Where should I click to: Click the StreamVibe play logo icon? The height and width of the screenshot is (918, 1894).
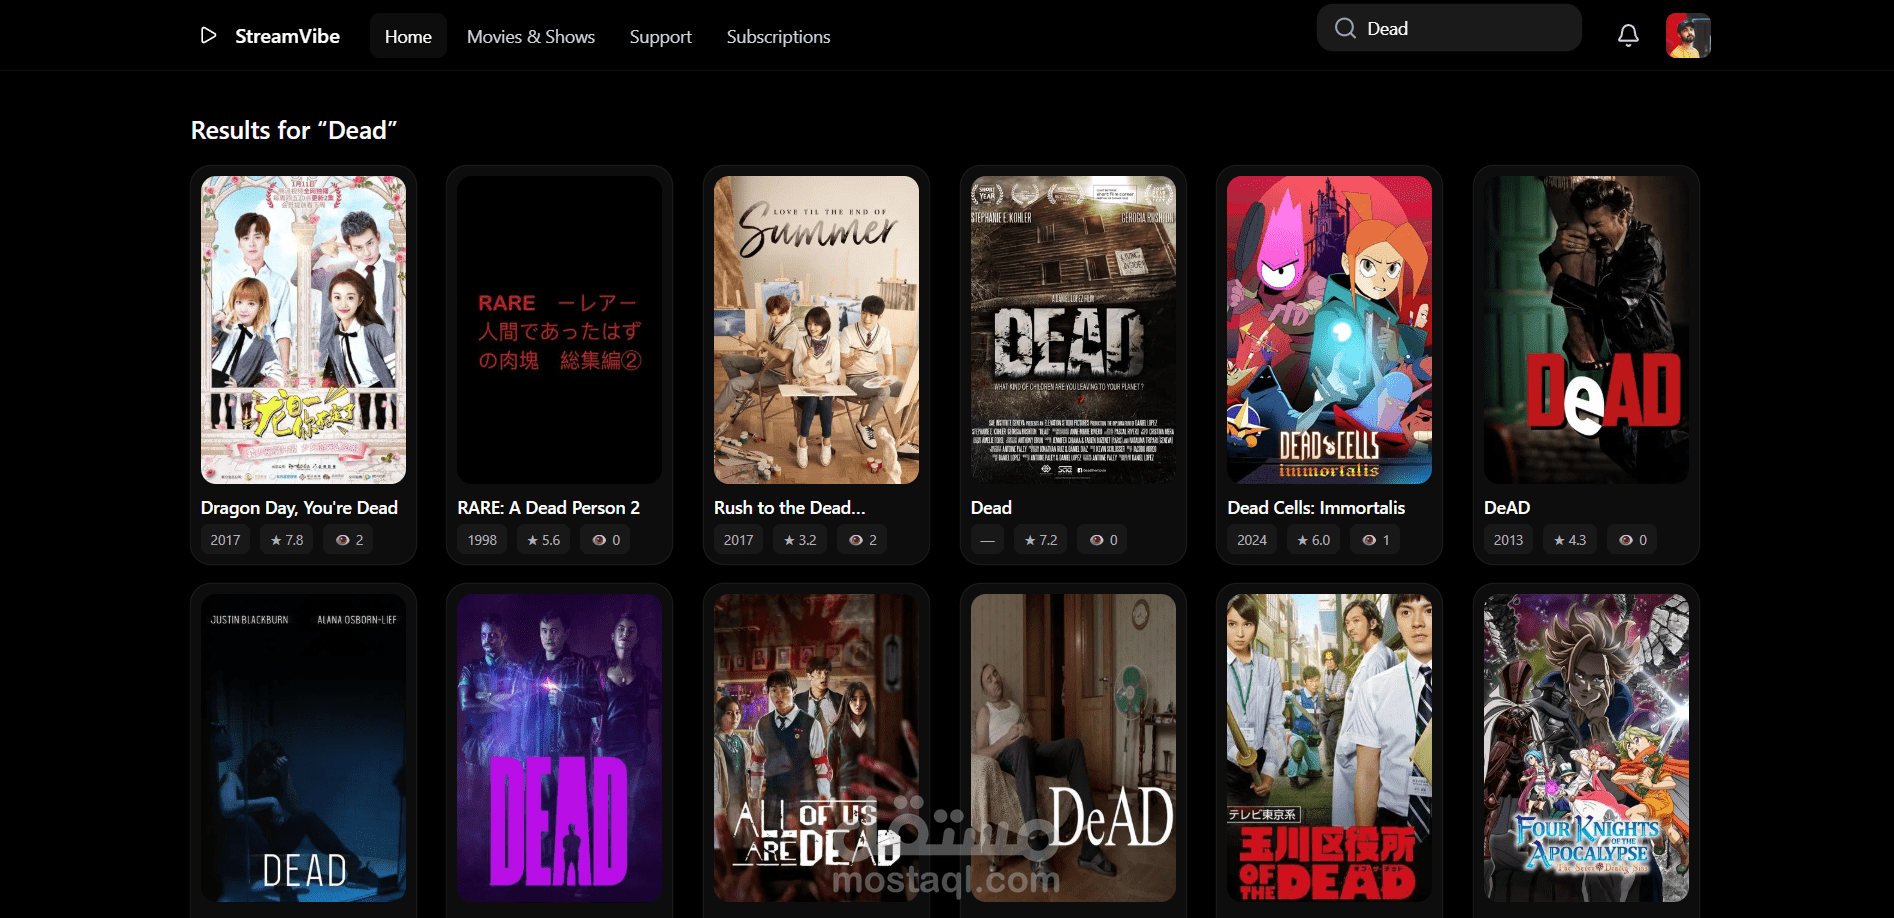tap(208, 36)
